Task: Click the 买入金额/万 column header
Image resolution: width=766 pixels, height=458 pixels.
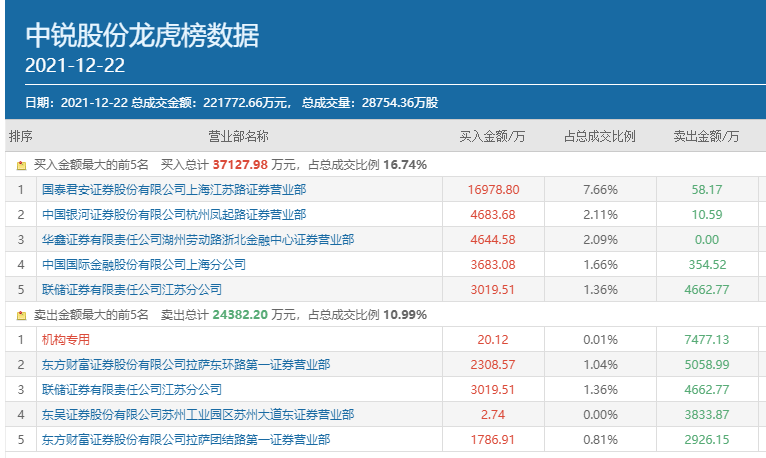Action: click(x=493, y=136)
